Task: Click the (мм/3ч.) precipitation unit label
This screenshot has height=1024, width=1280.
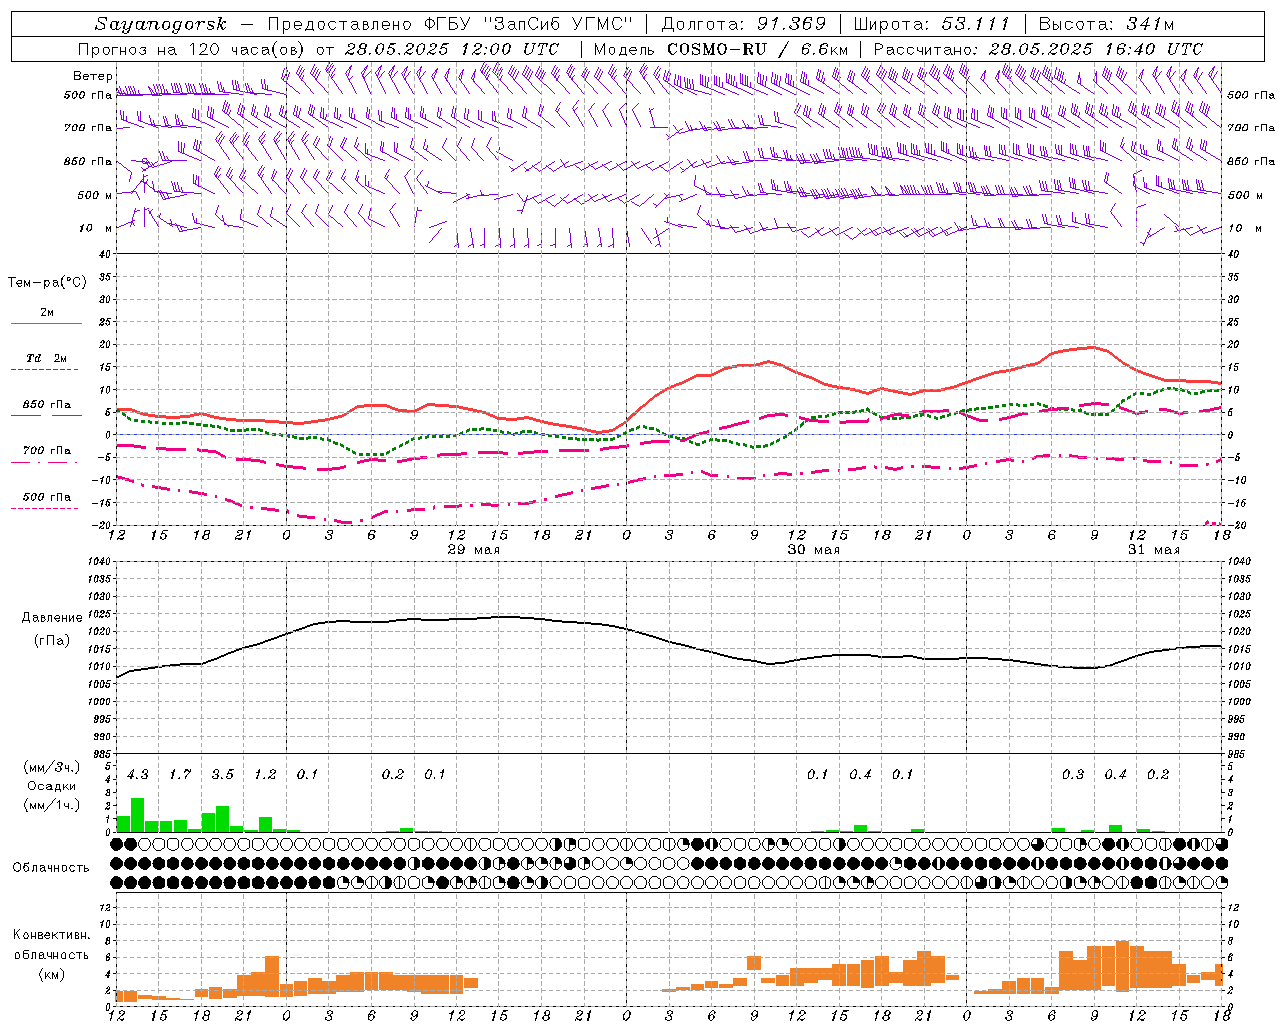Action: click(x=51, y=767)
